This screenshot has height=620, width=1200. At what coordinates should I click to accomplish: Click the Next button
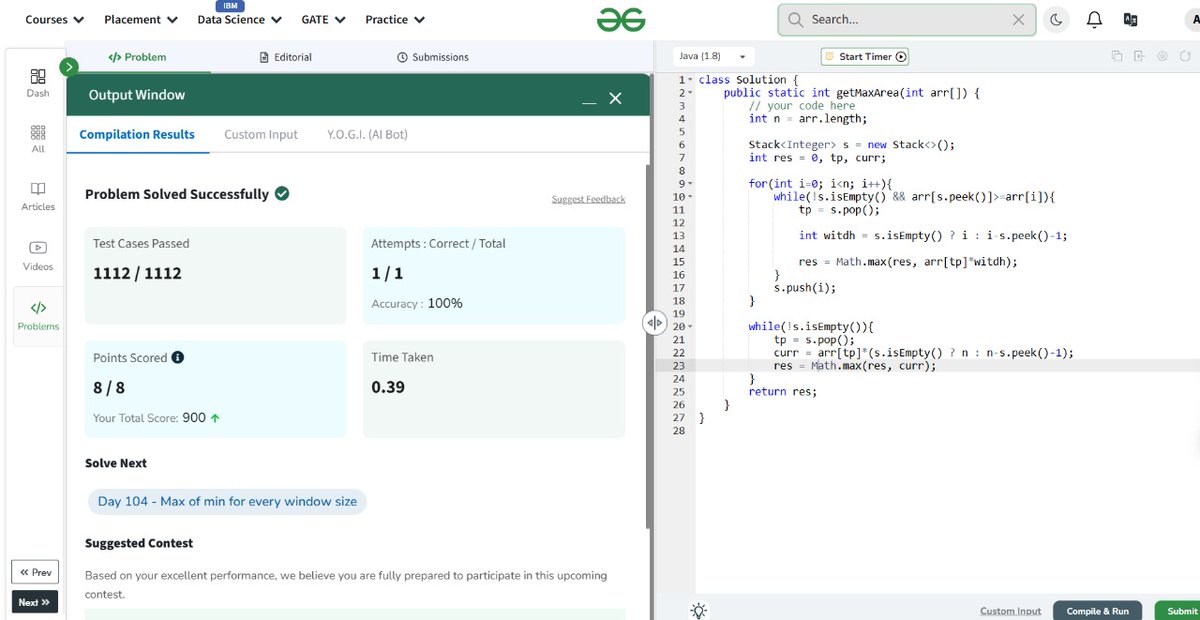[35, 602]
